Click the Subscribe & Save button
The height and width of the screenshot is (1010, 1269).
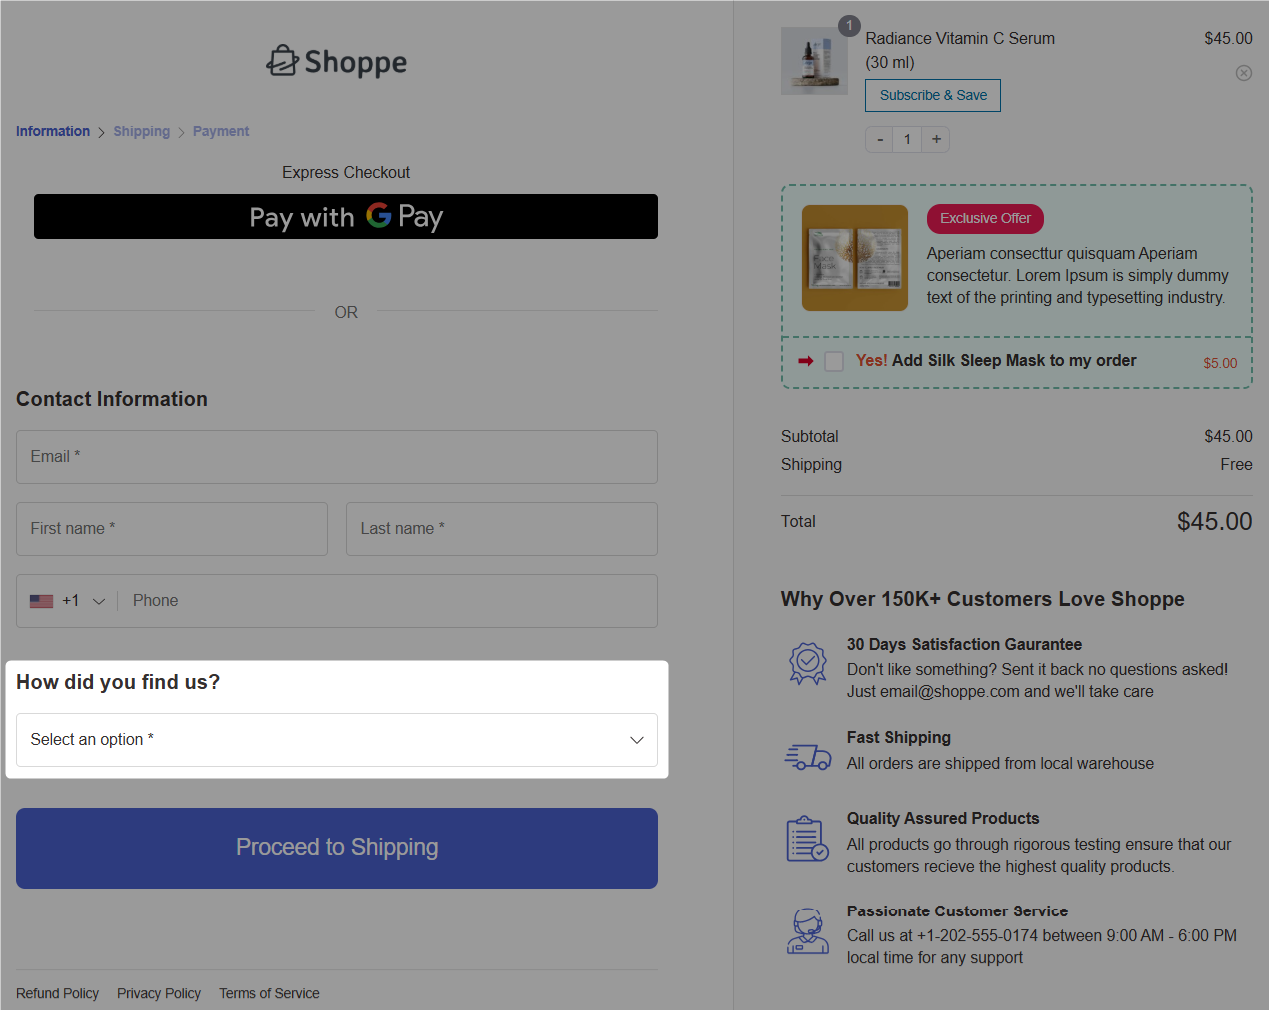click(932, 95)
